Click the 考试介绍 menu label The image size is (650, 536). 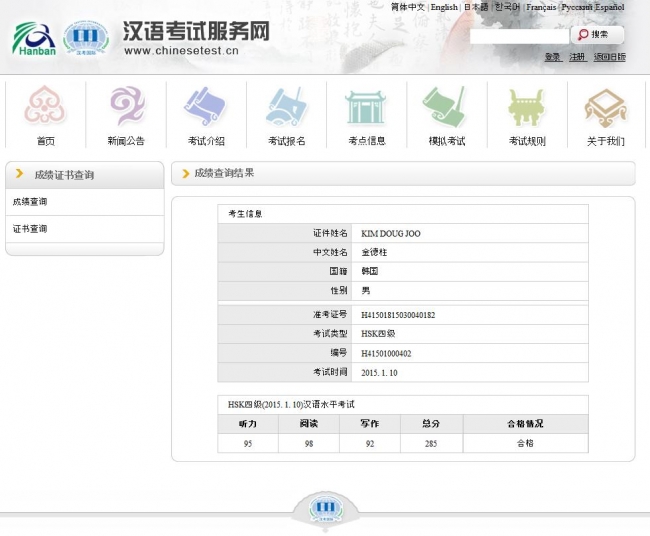[206, 141]
